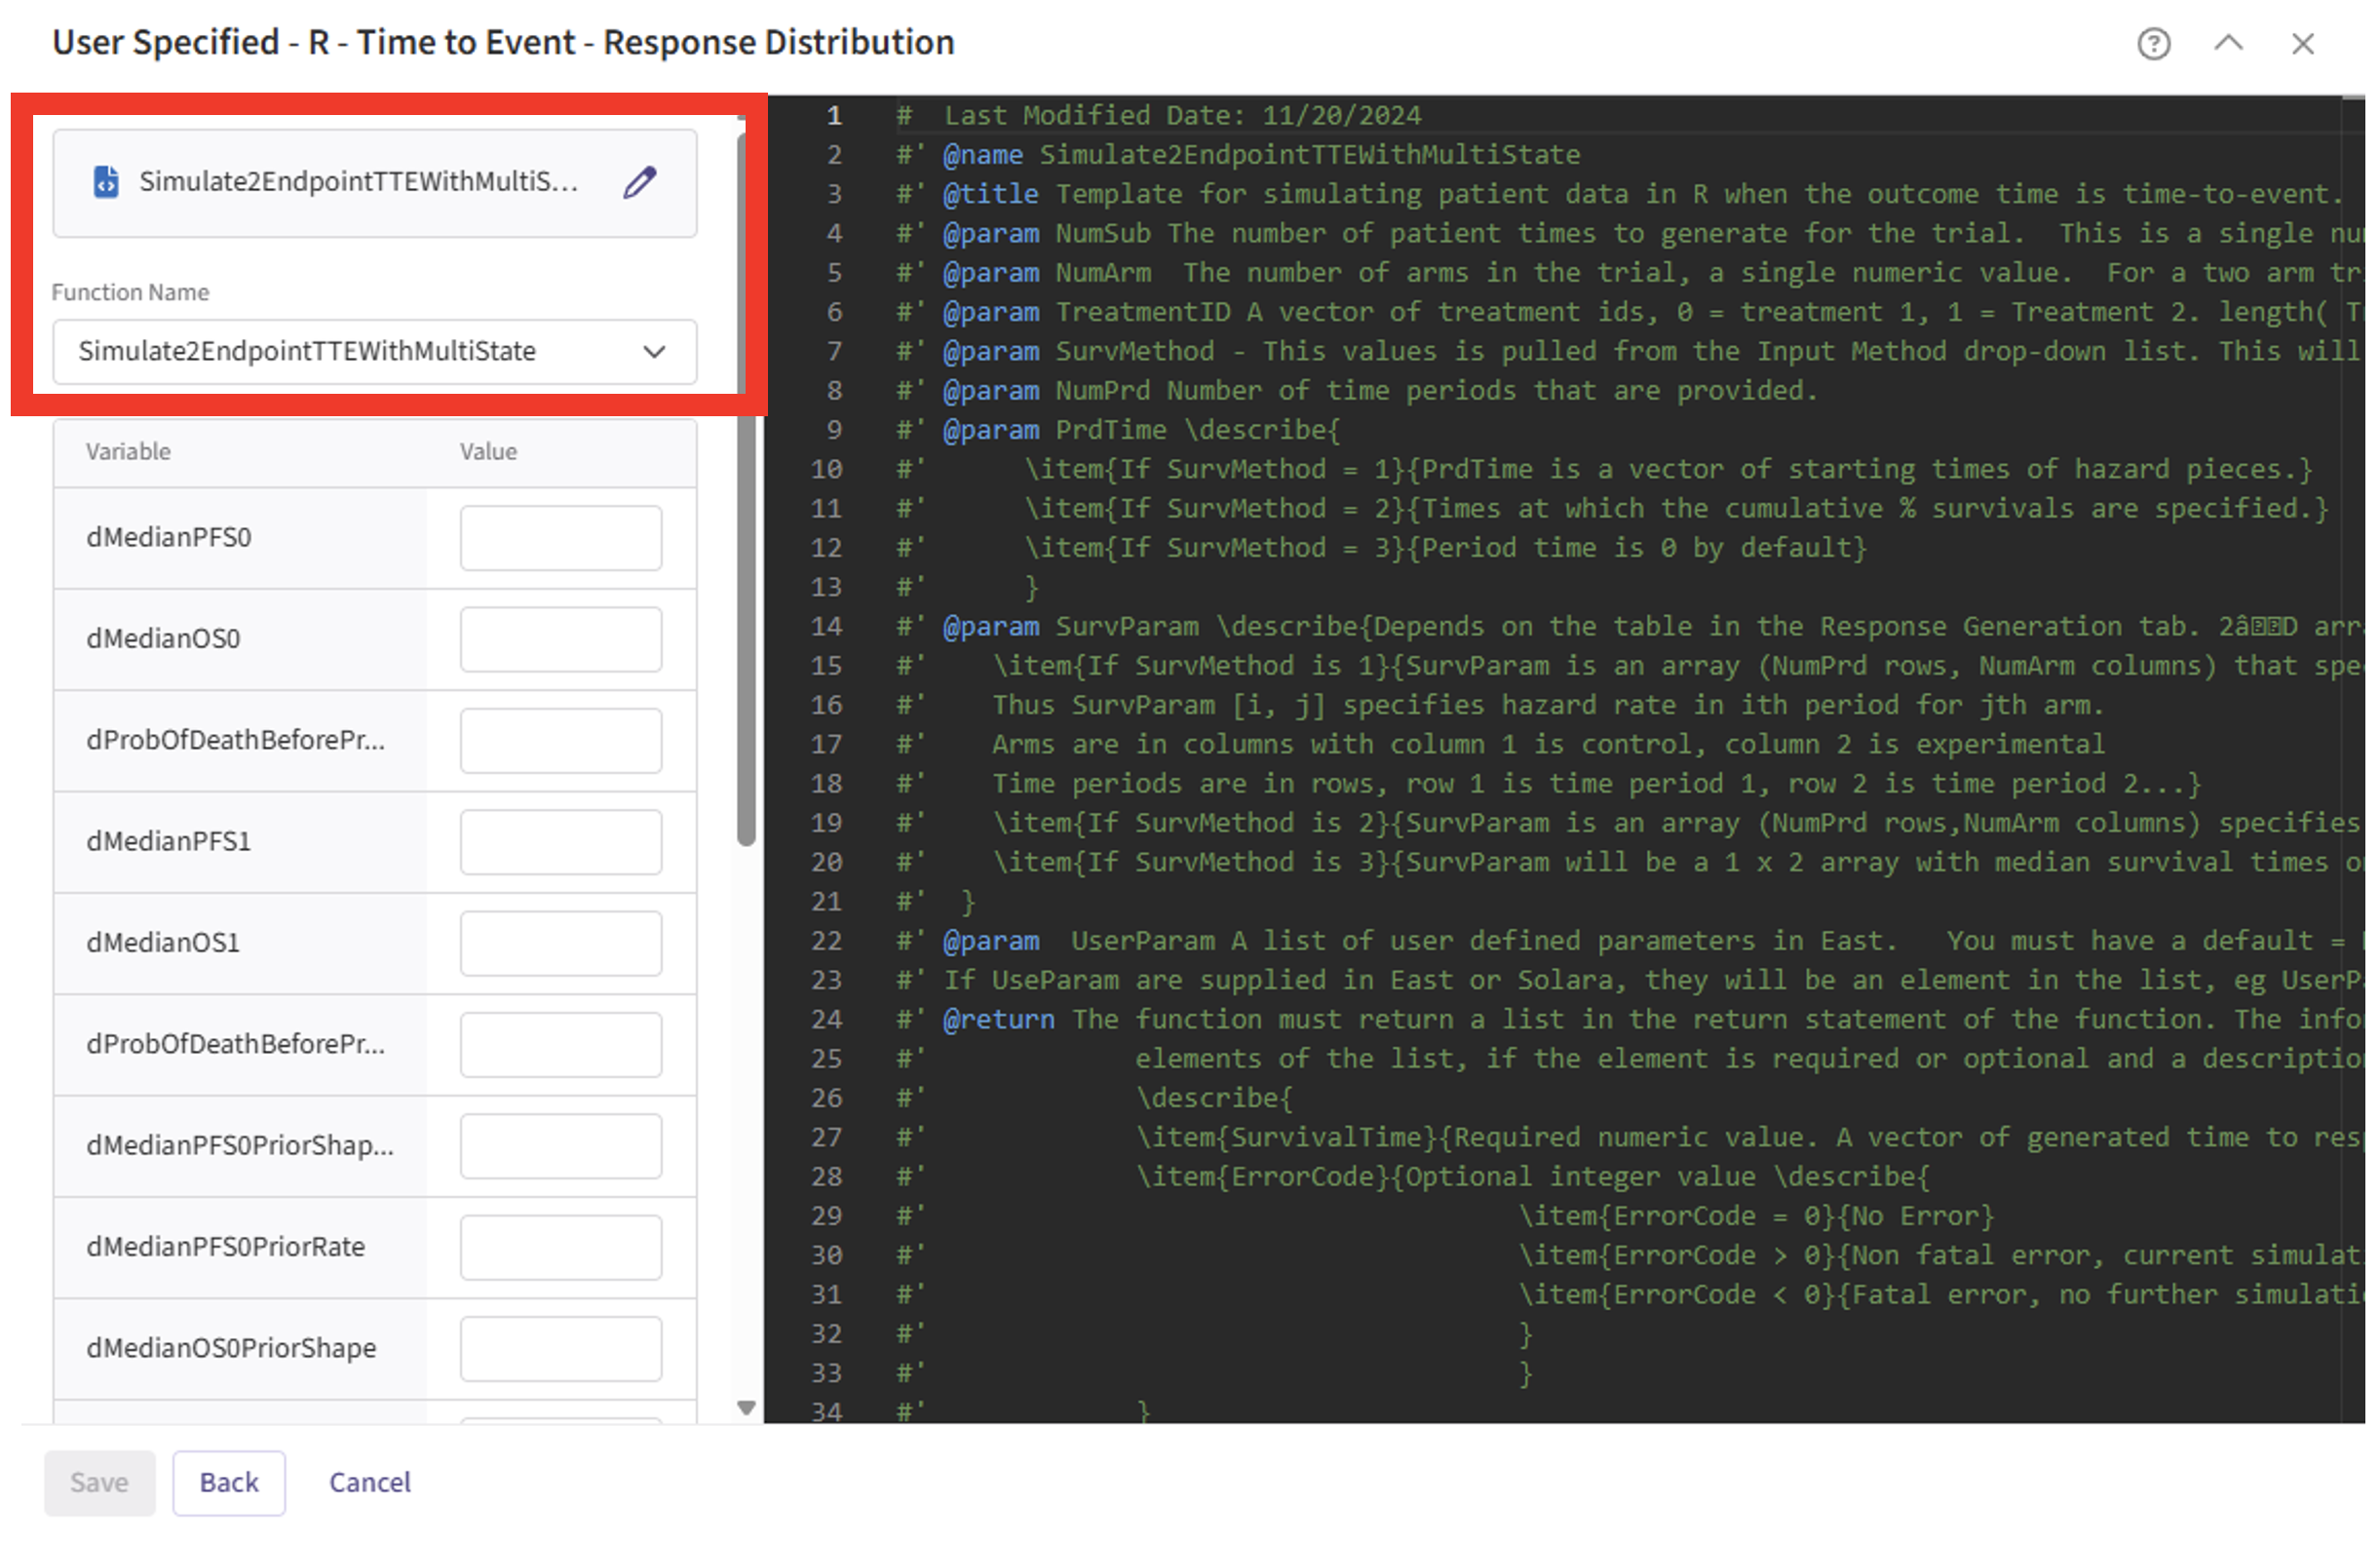Click the dMedianPFS0PriorRate value box
Image resolution: width=2380 pixels, height=1544 pixels.
pyautogui.click(x=560, y=1247)
